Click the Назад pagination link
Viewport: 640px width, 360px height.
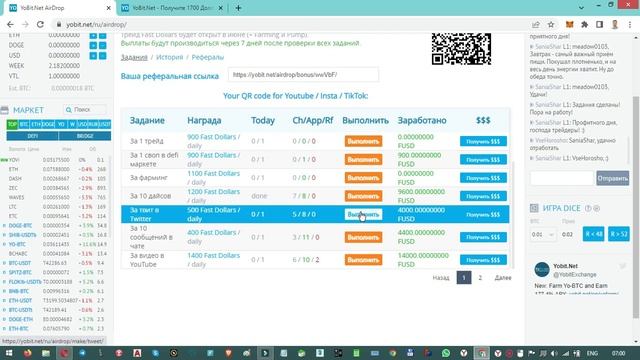(441, 278)
